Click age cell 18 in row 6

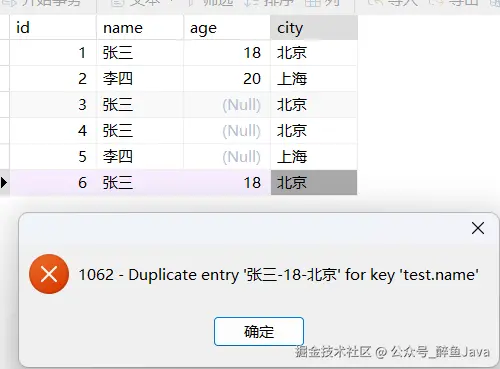(227, 183)
